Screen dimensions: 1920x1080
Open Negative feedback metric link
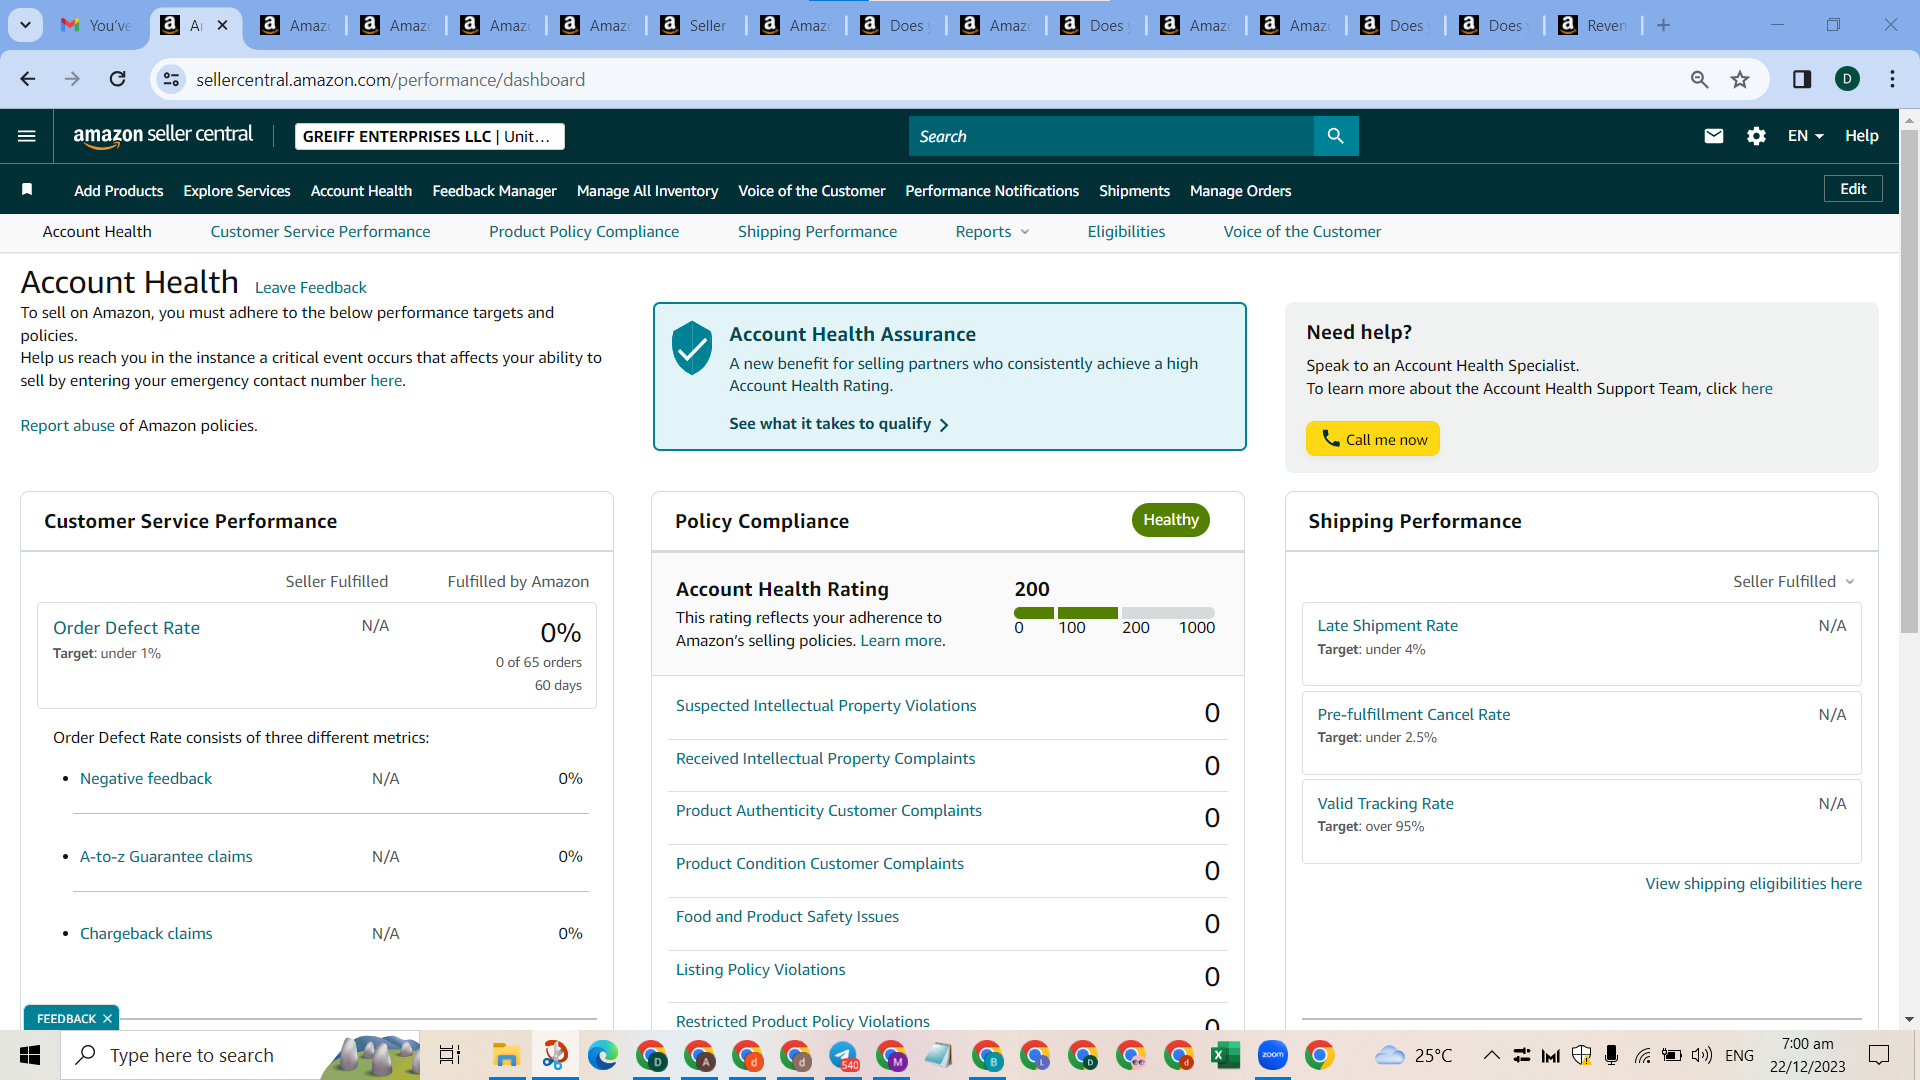pos(146,778)
